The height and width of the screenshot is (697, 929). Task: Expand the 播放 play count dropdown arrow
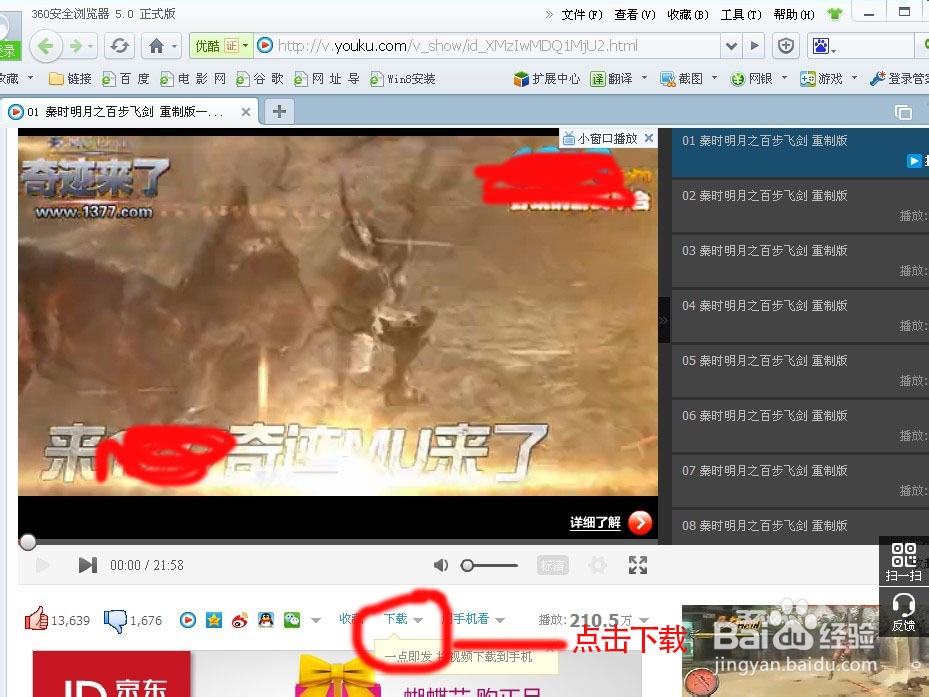643,621
